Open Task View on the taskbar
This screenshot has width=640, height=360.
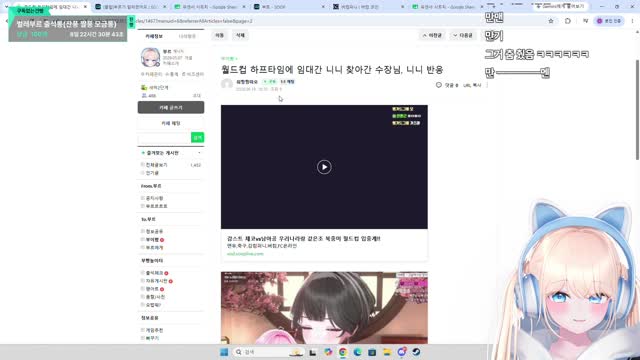[x=313, y=352]
